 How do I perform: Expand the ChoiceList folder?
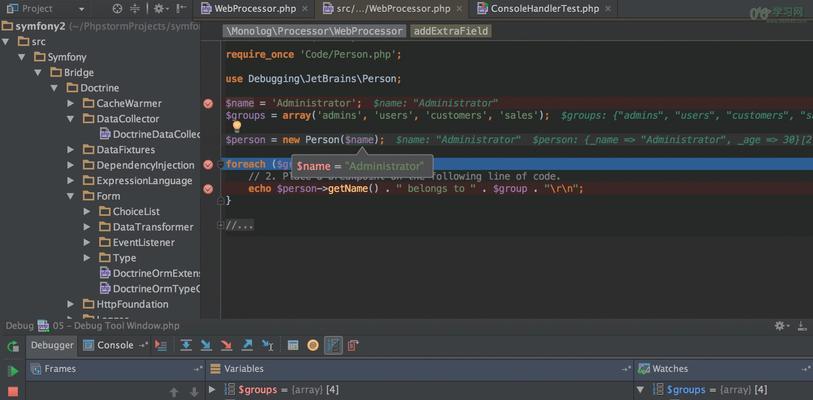87,212
